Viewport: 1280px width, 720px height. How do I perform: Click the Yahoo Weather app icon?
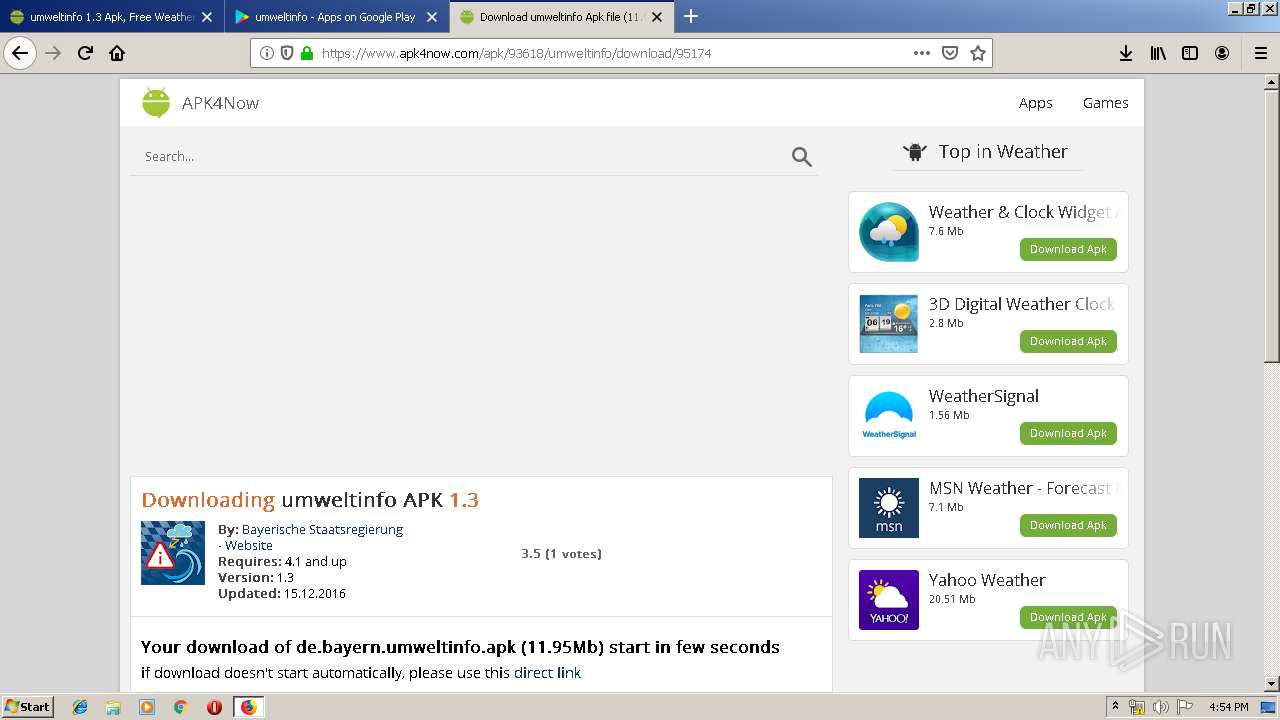(889, 600)
